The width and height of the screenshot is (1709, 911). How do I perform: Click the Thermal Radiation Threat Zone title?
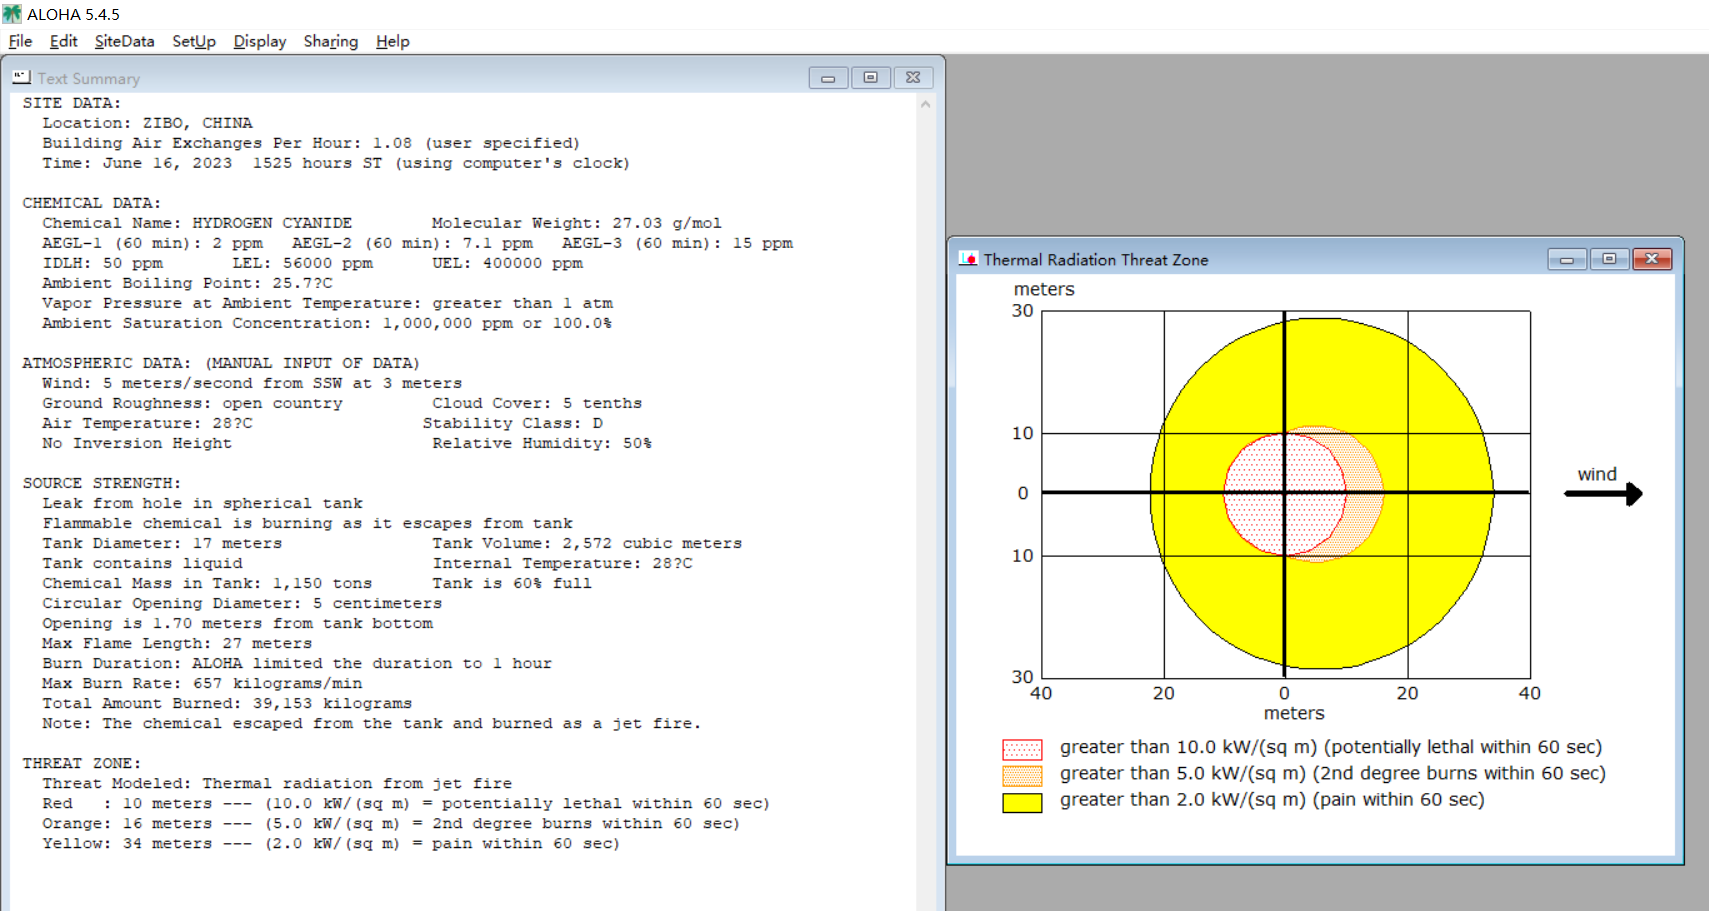coord(1096,260)
